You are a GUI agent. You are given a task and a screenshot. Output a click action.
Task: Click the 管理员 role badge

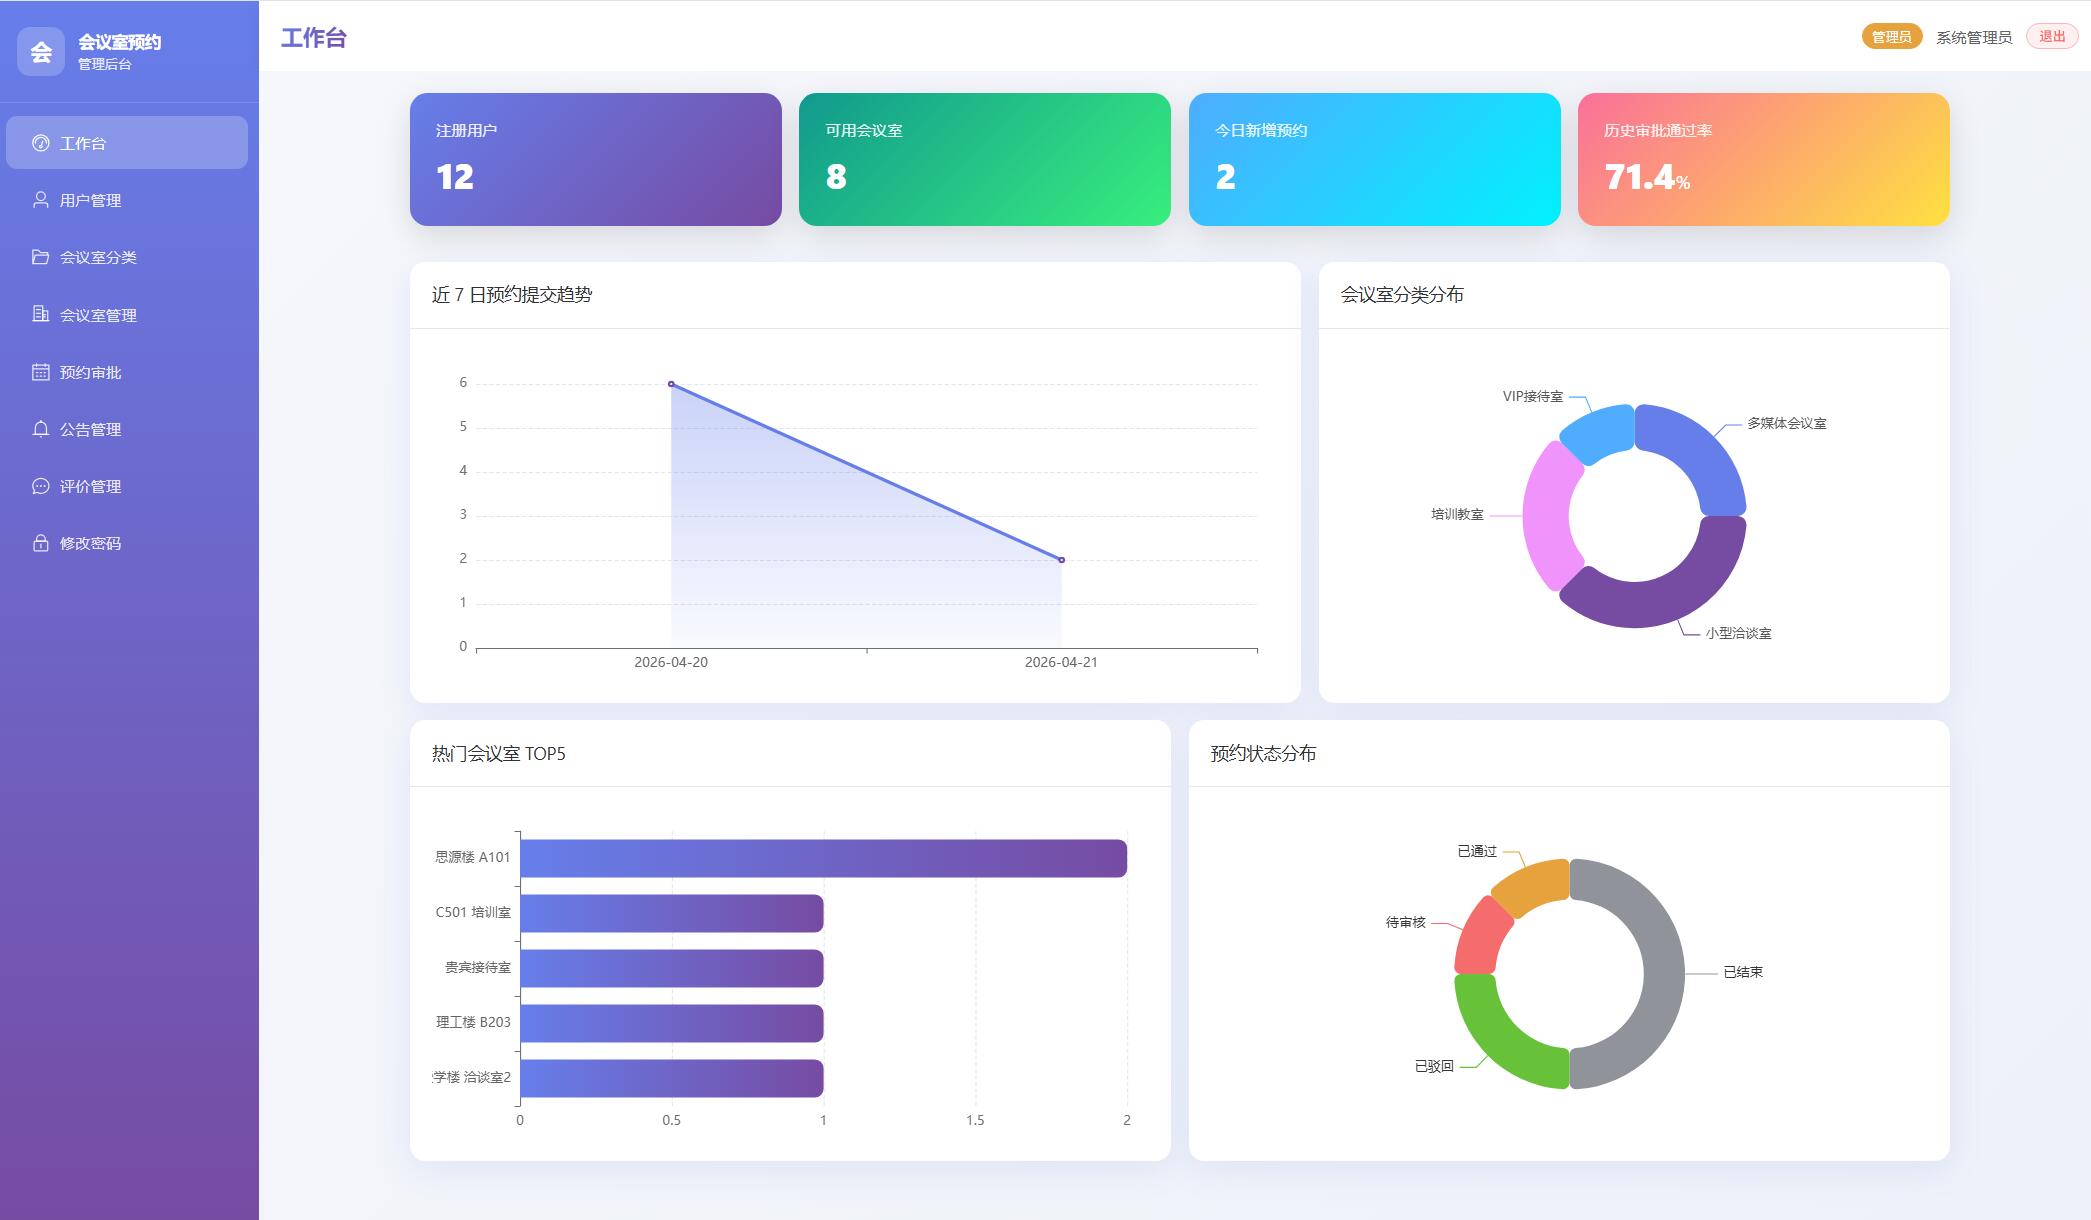coord(1890,37)
